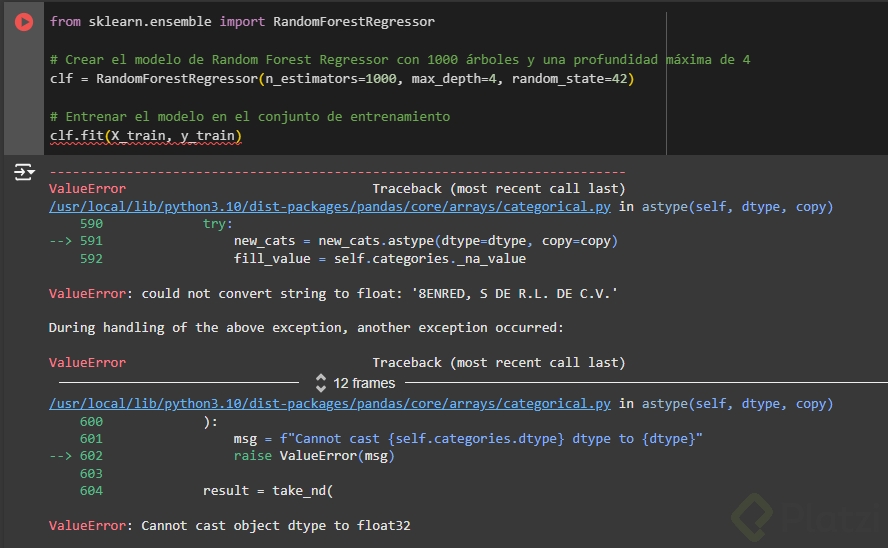Click the 'raise ValueError(msg)' line 602

[314, 456]
